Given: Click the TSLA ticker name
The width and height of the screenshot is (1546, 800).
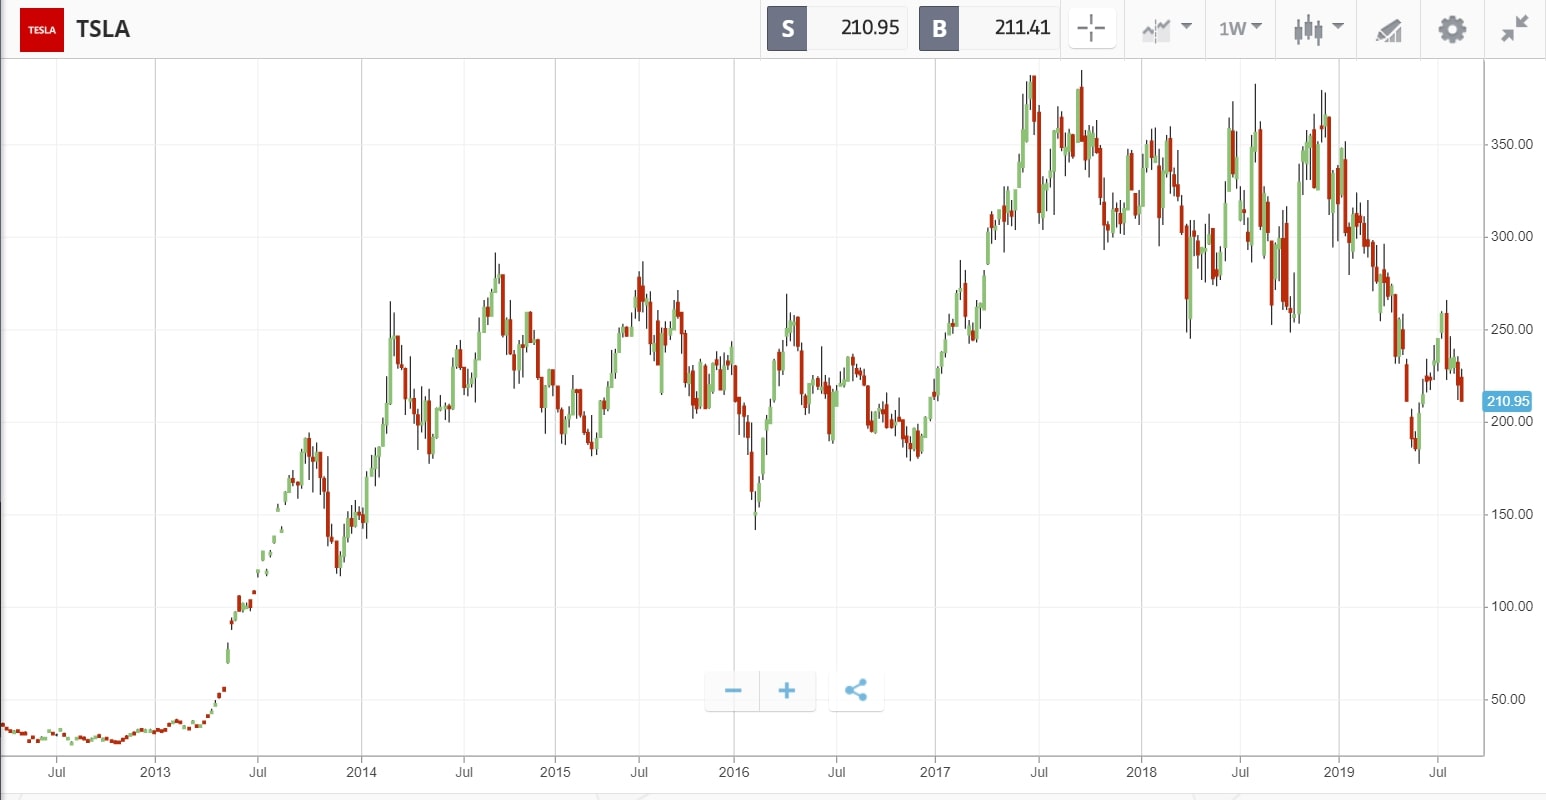Looking at the screenshot, I should [103, 29].
